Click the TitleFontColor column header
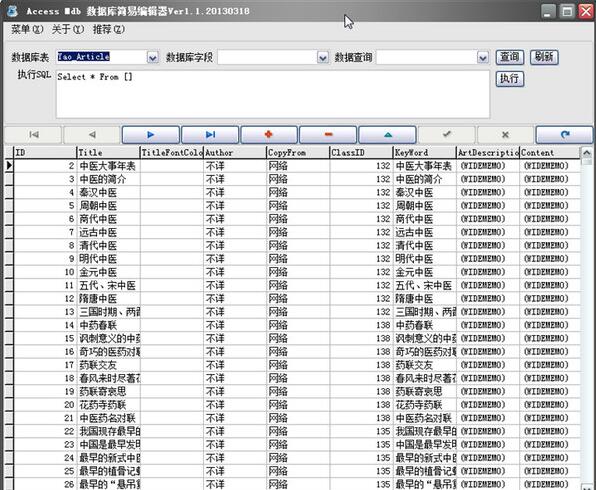Viewport: 596px width, 490px height. 172,152
